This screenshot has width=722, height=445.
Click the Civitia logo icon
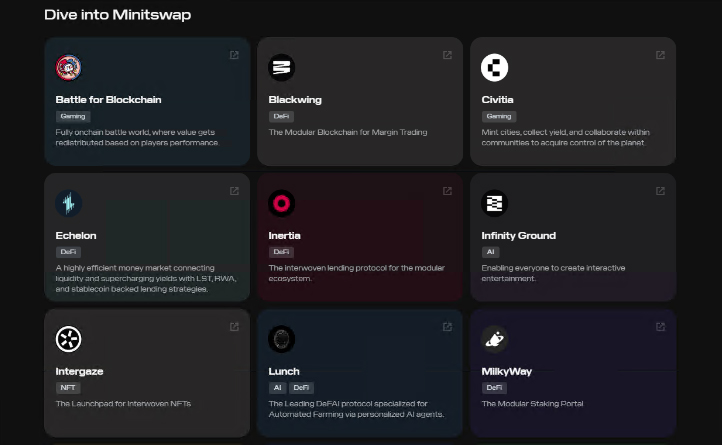click(495, 68)
